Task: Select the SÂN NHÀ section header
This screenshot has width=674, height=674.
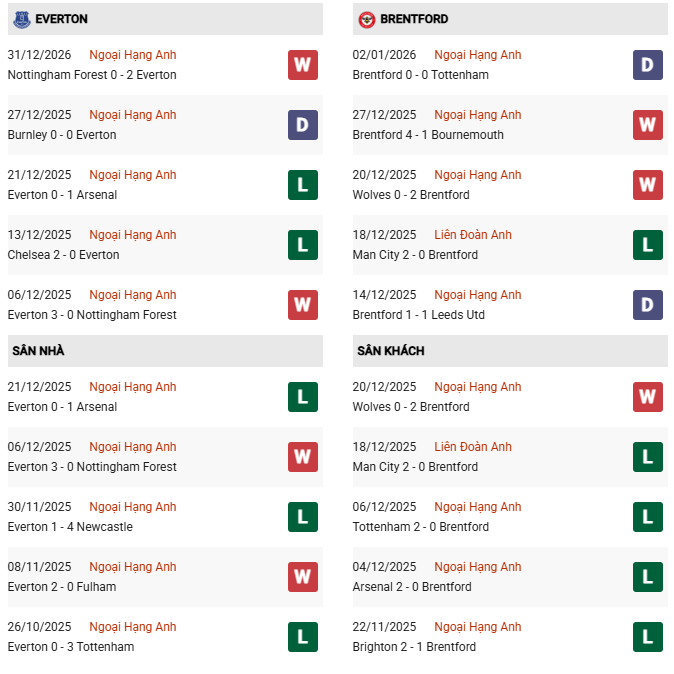Action: pyautogui.click(x=38, y=351)
